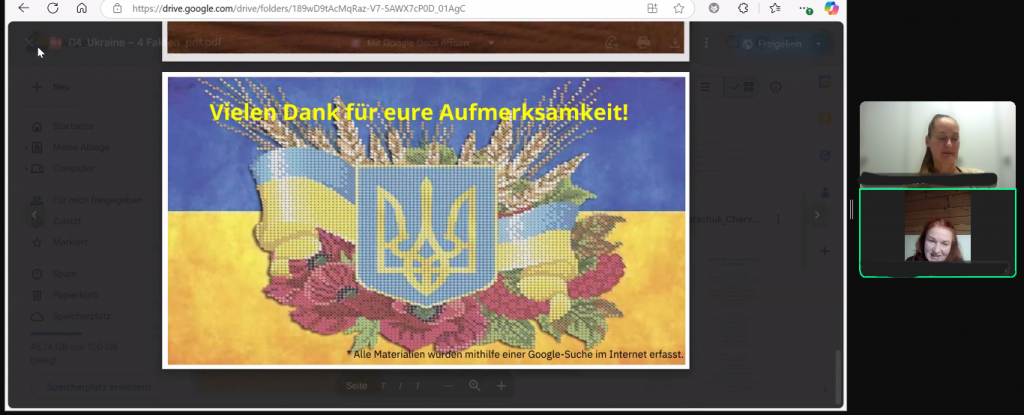The width and height of the screenshot is (1024, 415).
Task: Go to the previous file arrow
Action: (x=34, y=215)
